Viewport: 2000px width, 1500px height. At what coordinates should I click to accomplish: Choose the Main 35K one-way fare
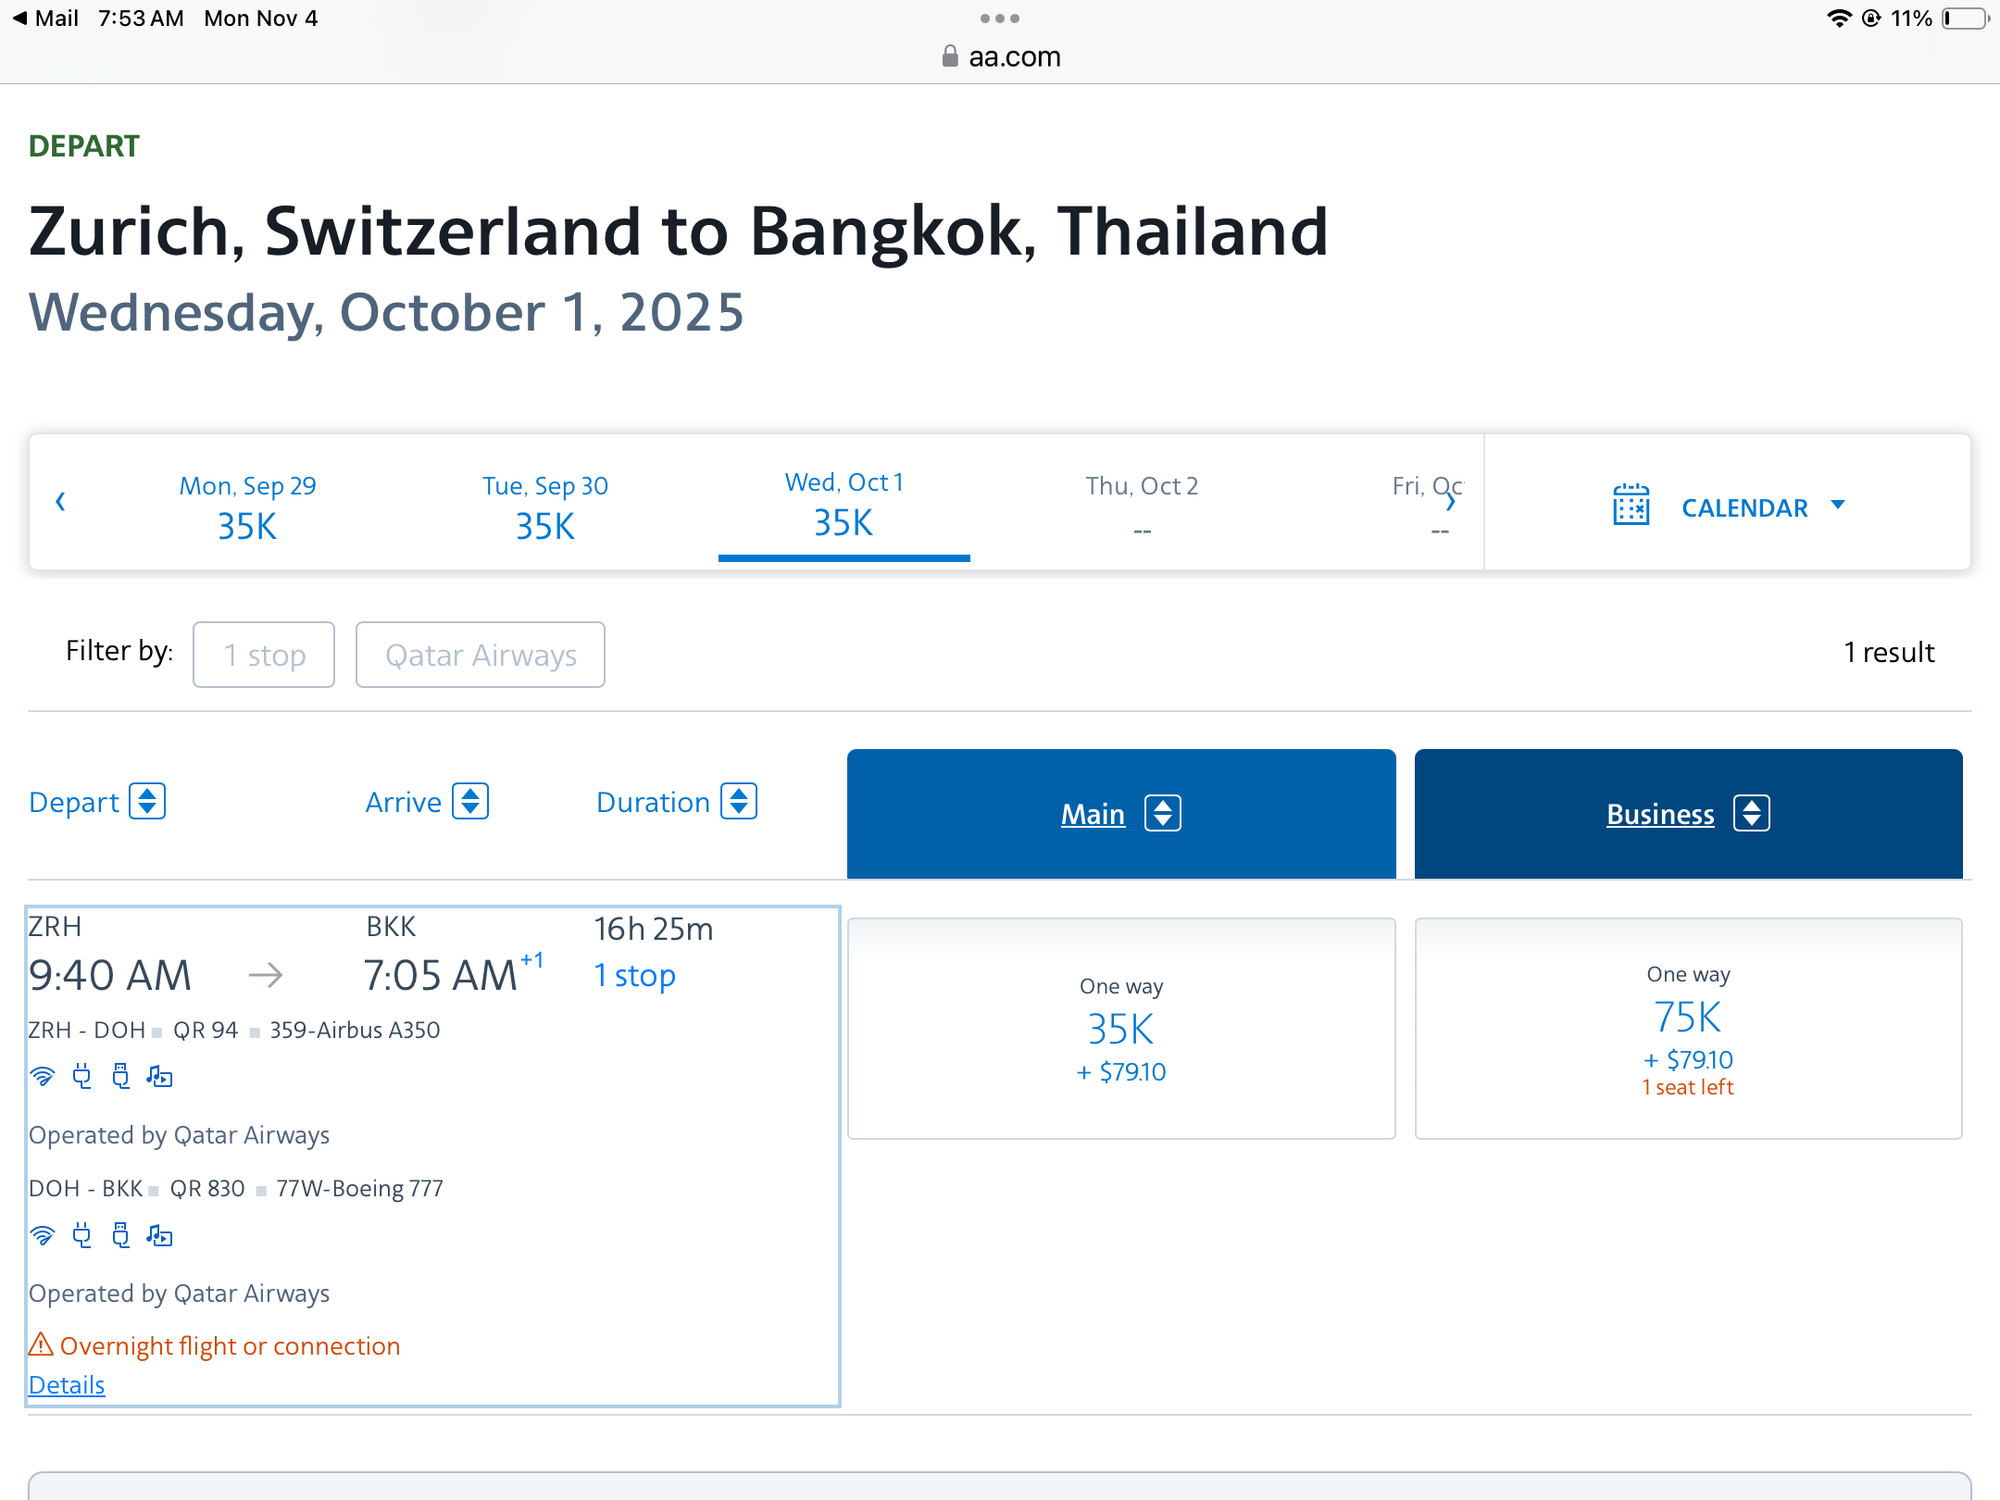coord(1121,1029)
